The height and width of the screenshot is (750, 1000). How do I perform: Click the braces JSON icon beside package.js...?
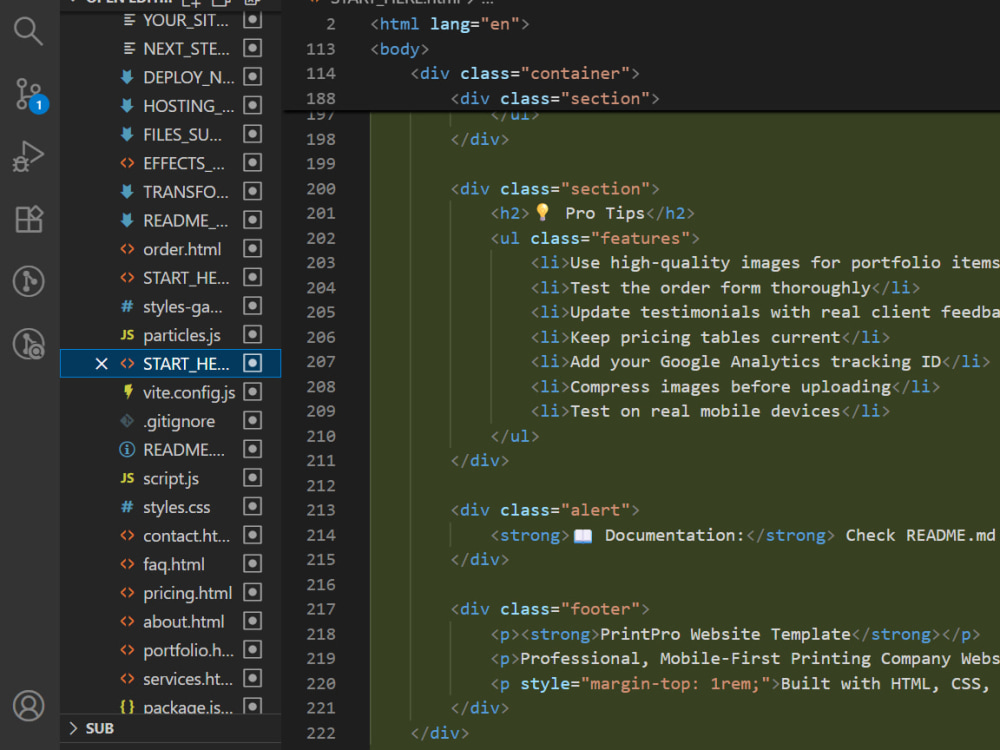pyautogui.click(x=127, y=707)
